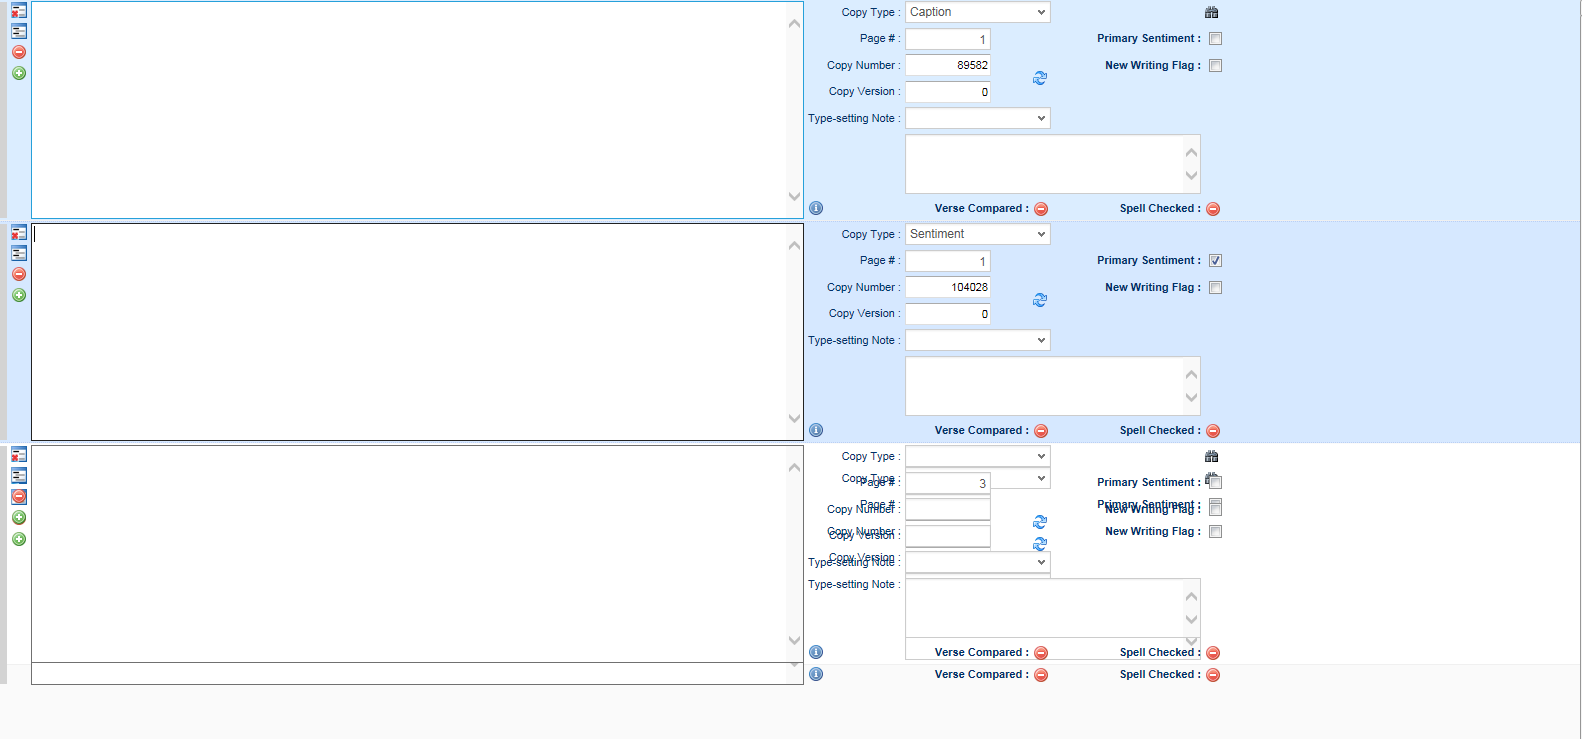Viewport: 1582px width, 739px height.
Task: Uncheck Primary Sentiment in Sentiment row
Action: (x=1215, y=261)
